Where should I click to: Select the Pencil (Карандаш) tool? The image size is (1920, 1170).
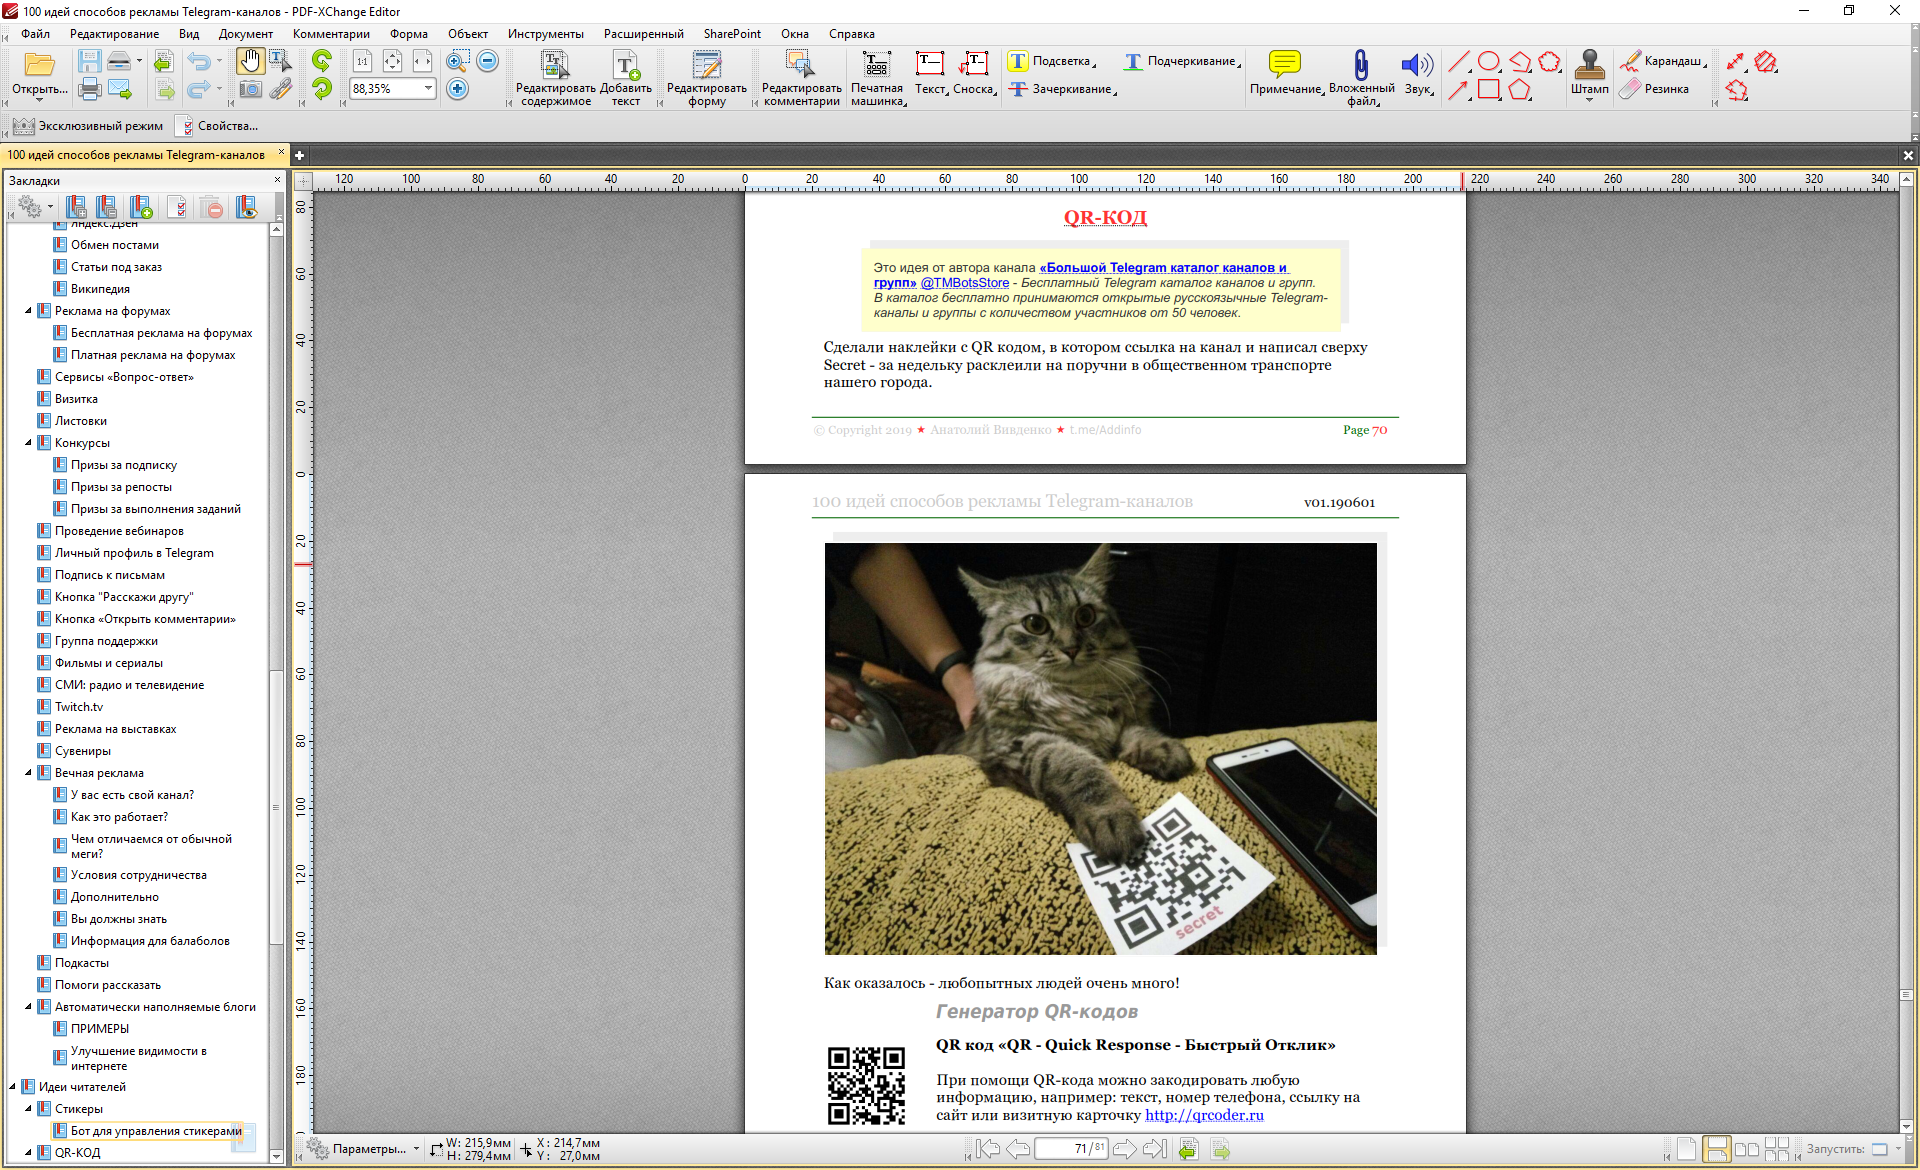(1661, 61)
